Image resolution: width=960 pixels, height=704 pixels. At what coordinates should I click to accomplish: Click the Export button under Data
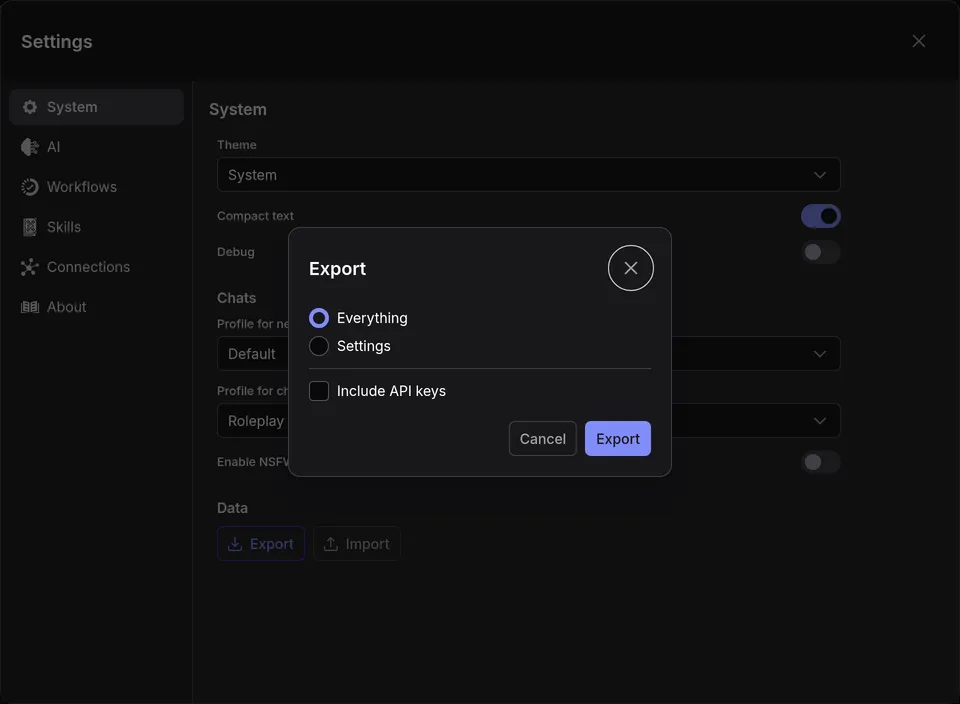tap(261, 544)
